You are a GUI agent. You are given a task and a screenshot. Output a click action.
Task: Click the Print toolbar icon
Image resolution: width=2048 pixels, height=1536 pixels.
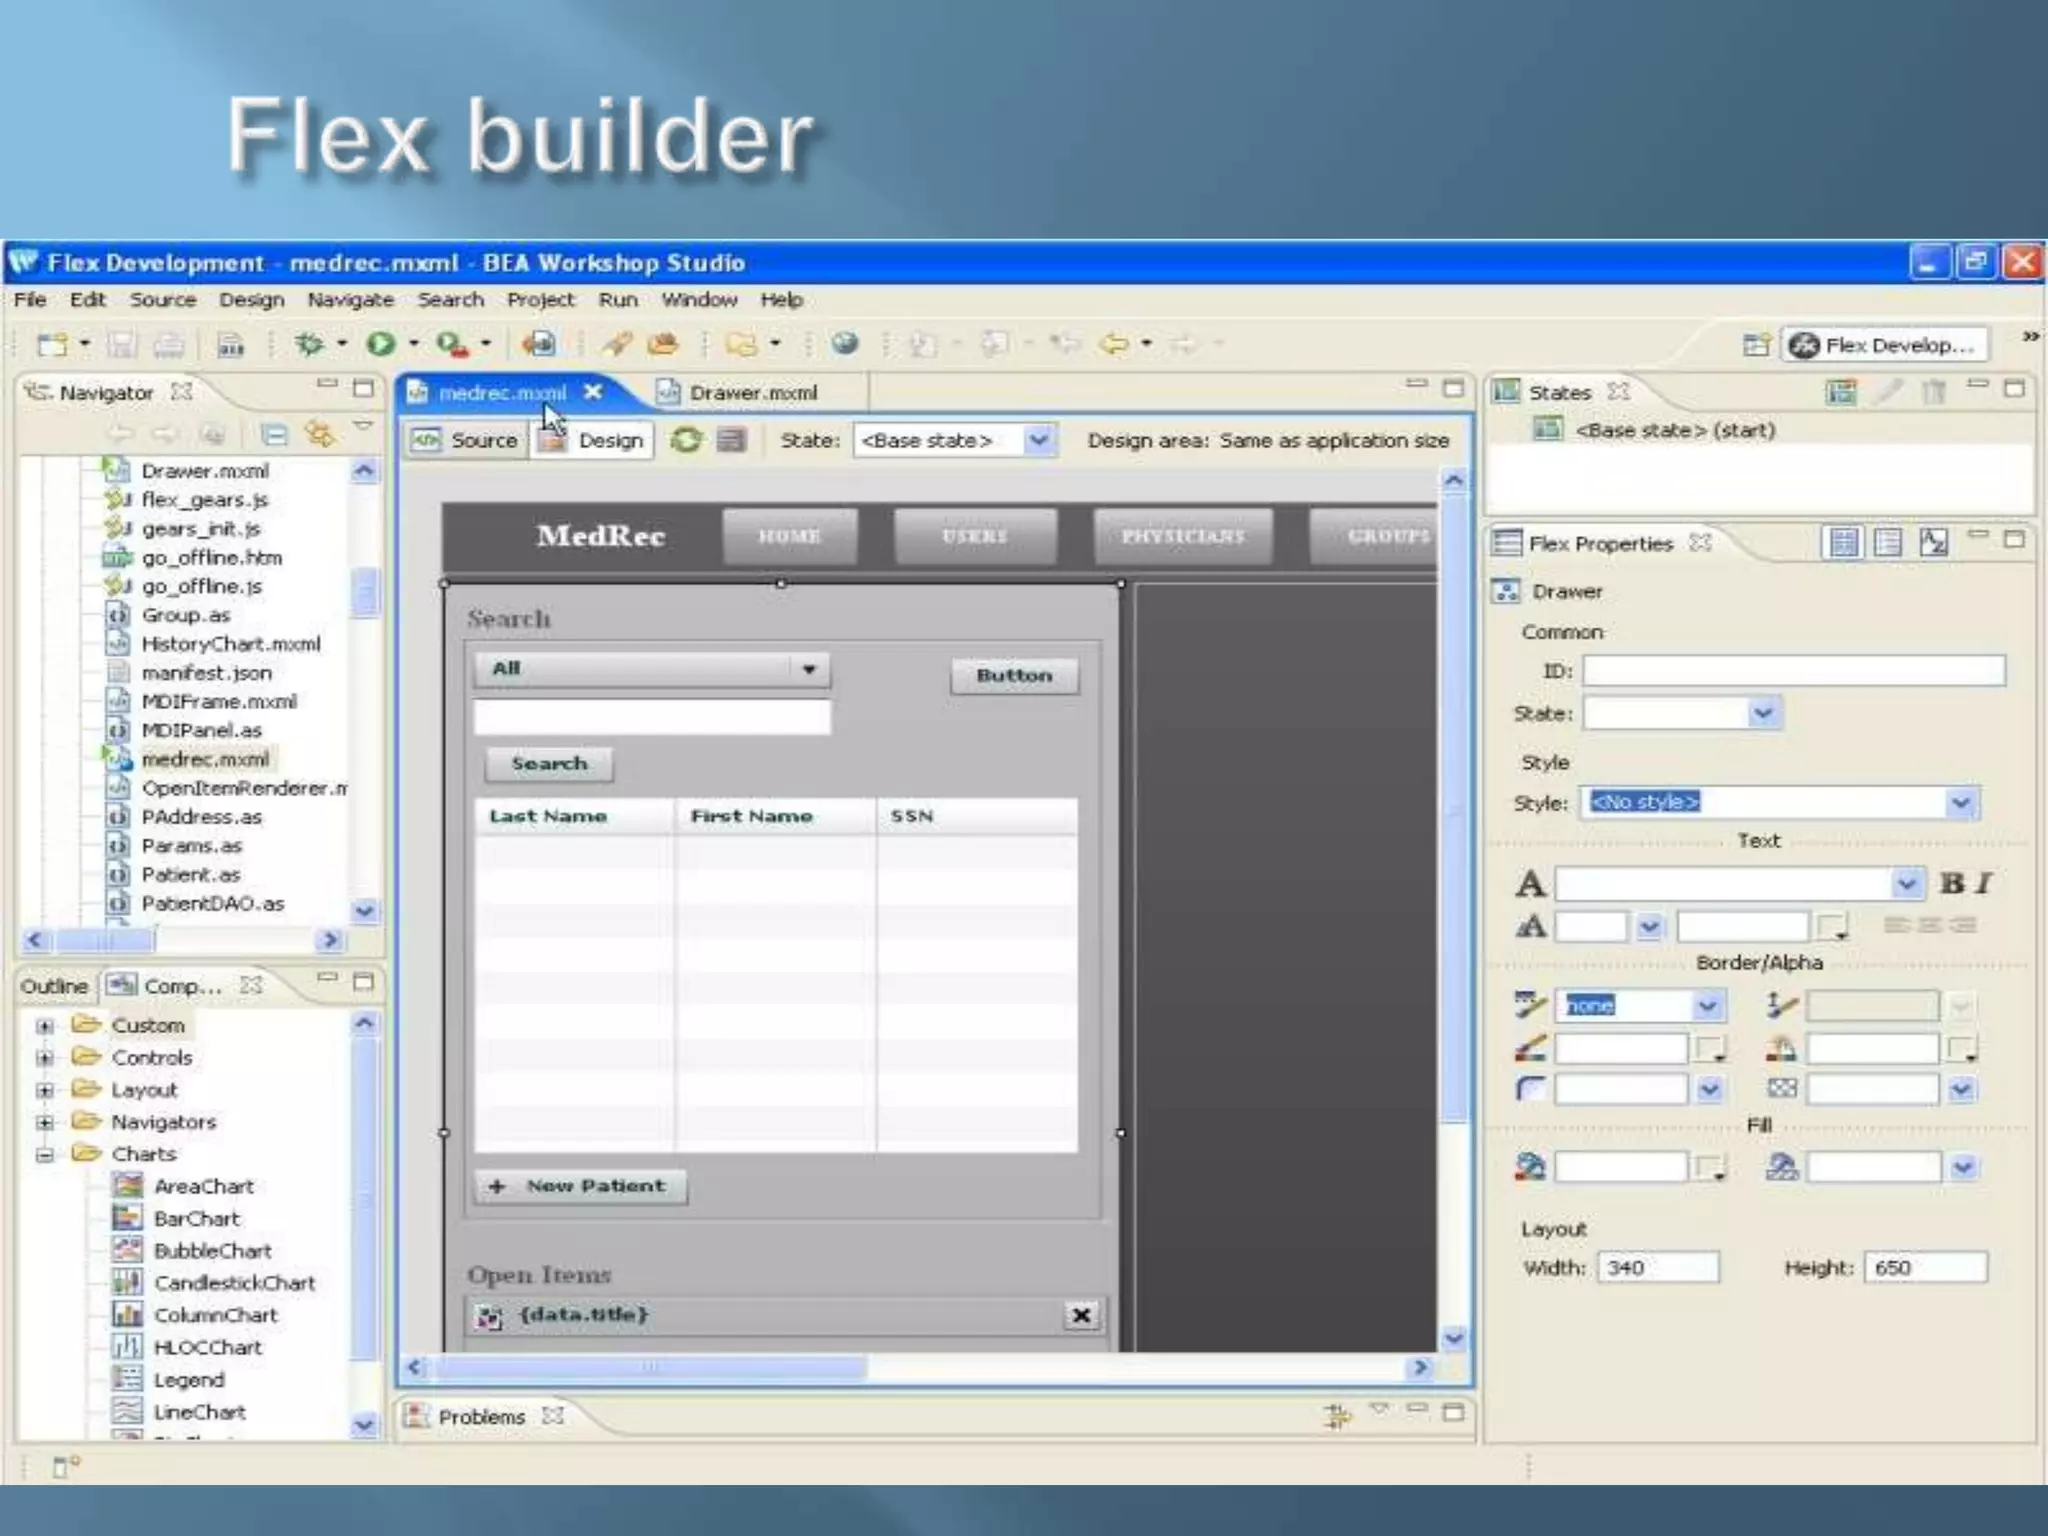click(168, 345)
